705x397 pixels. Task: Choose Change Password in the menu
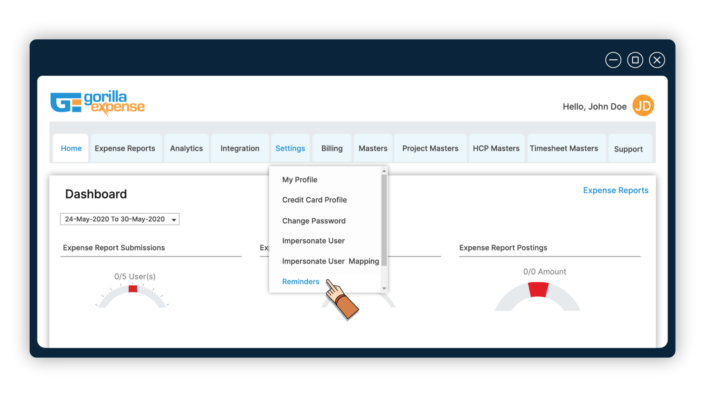point(314,221)
